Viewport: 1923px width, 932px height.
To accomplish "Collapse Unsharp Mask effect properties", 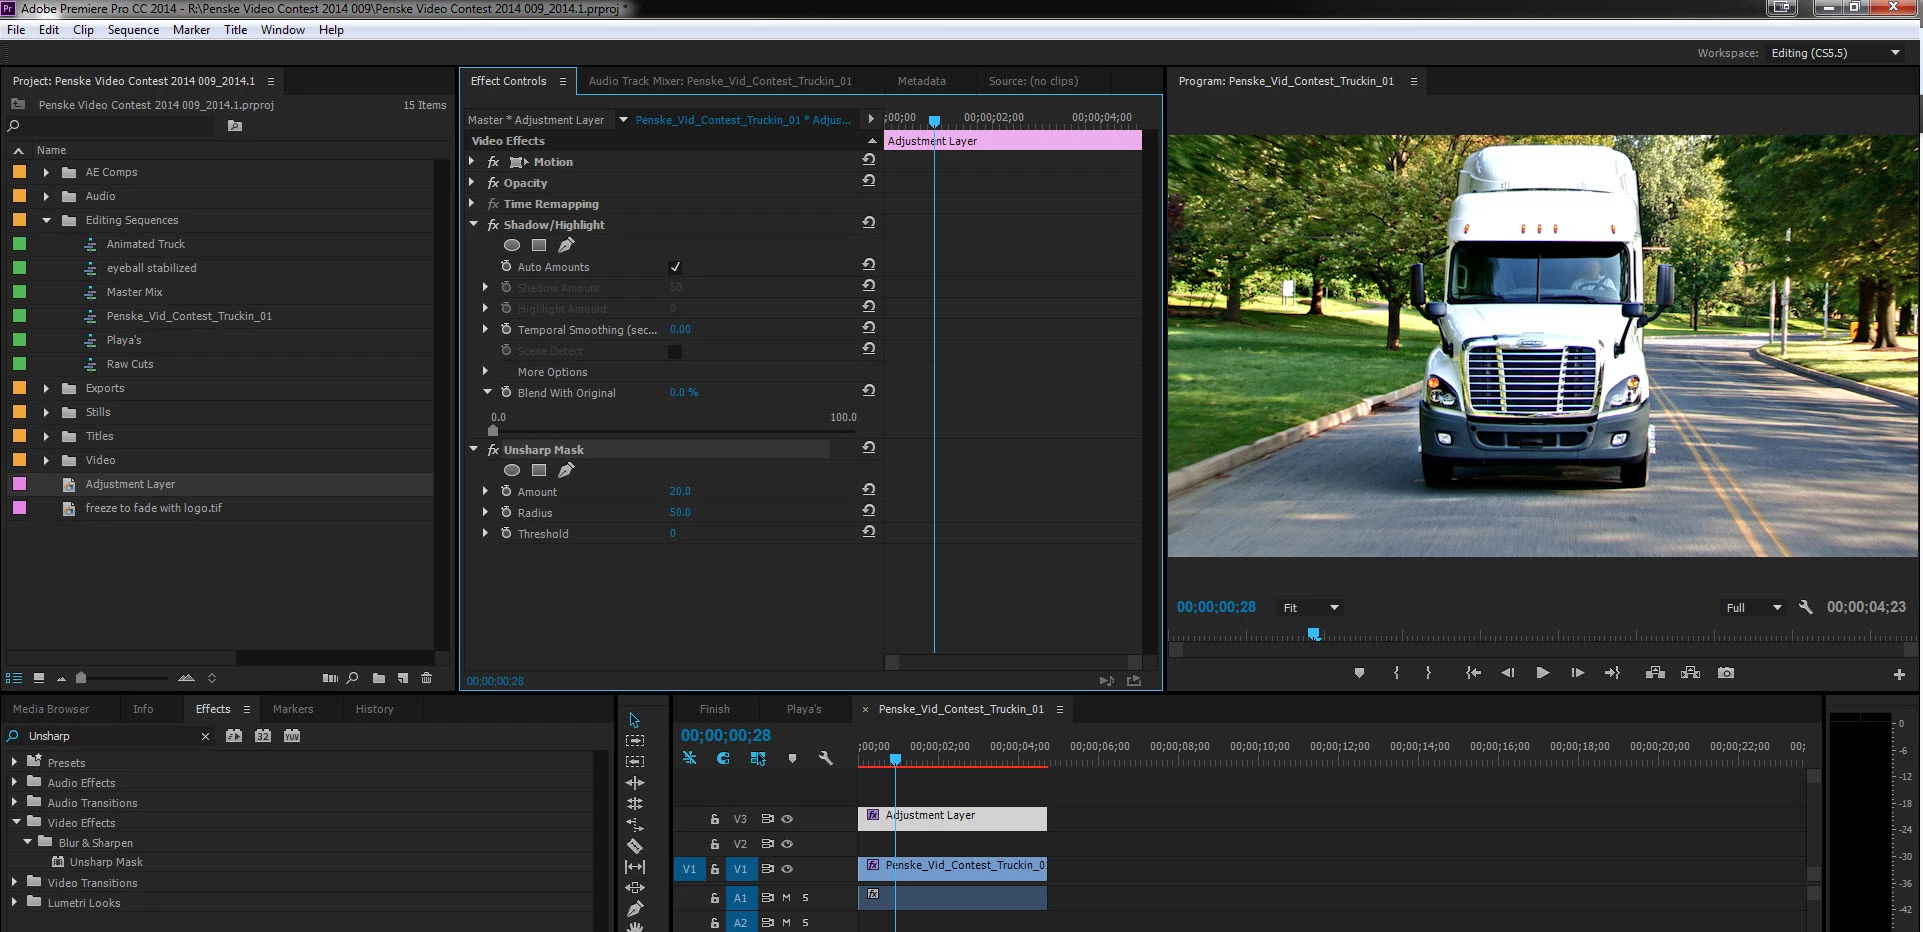I will (473, 449).
